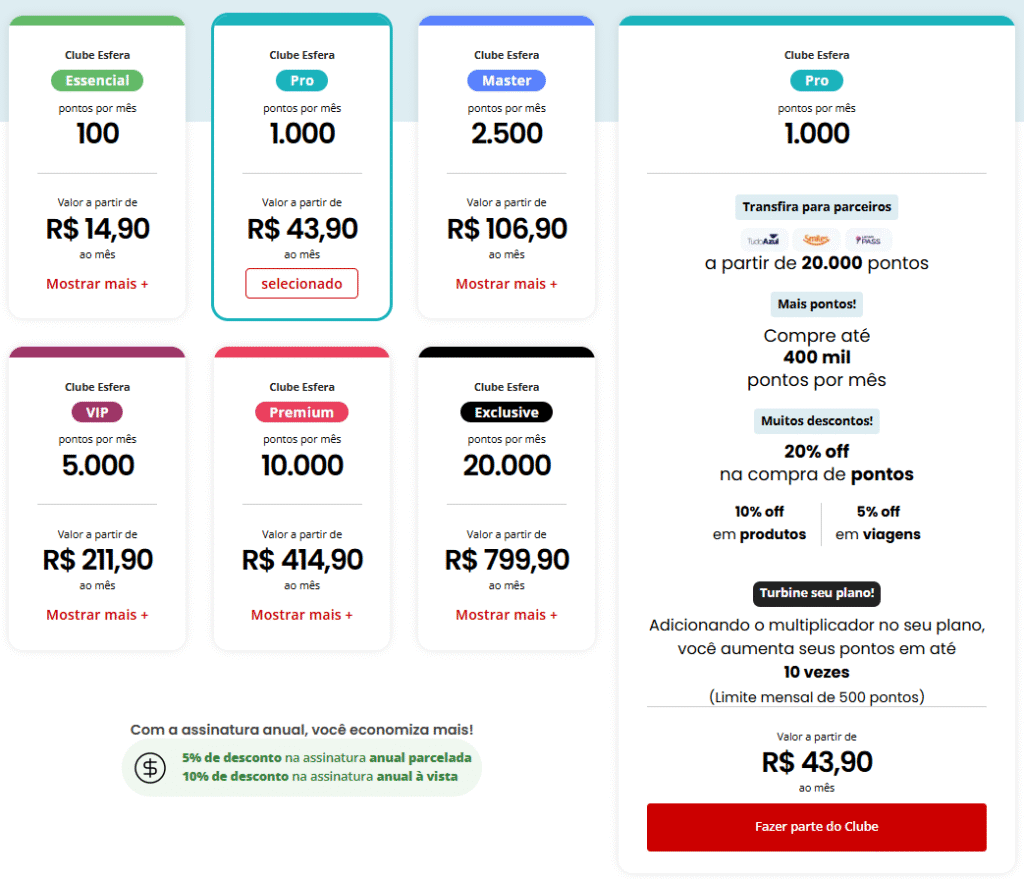This screenshot has width=1024, height=879.
Task: Click the pink Premium plan badge
Action: [301, 412]
